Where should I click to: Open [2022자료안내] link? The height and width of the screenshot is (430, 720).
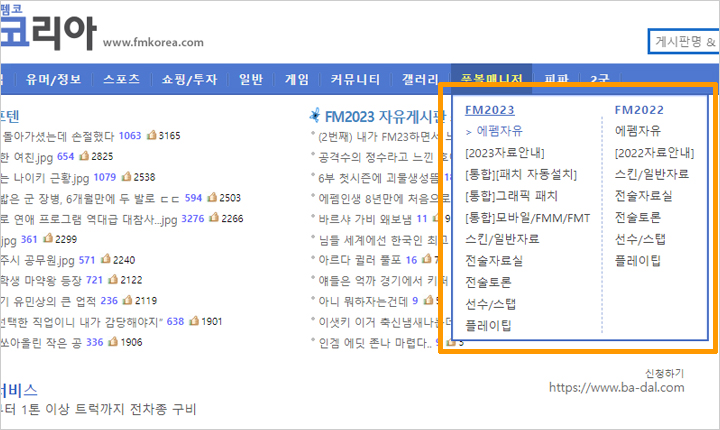(x=654, y=153)
